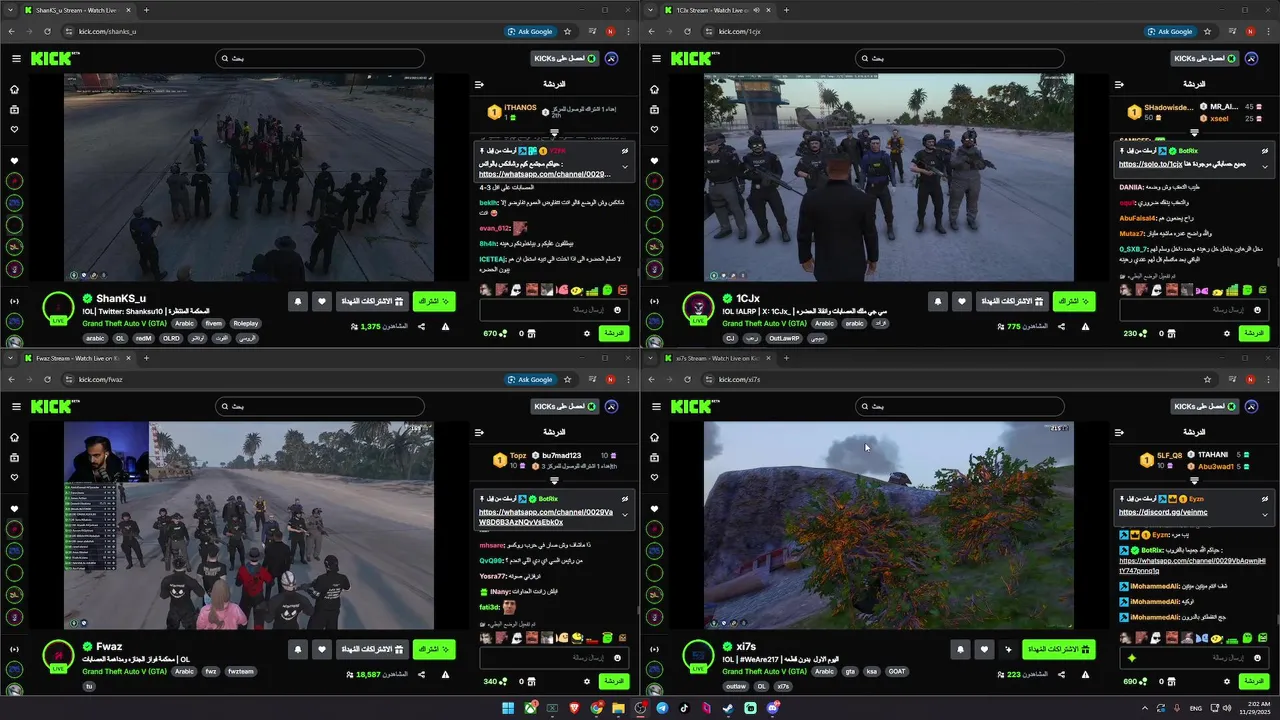Click Get KICKs button in 1CJx window
Viewport: 1280px width, 720px height.
pyautogui.click(x=1205, y=59)
